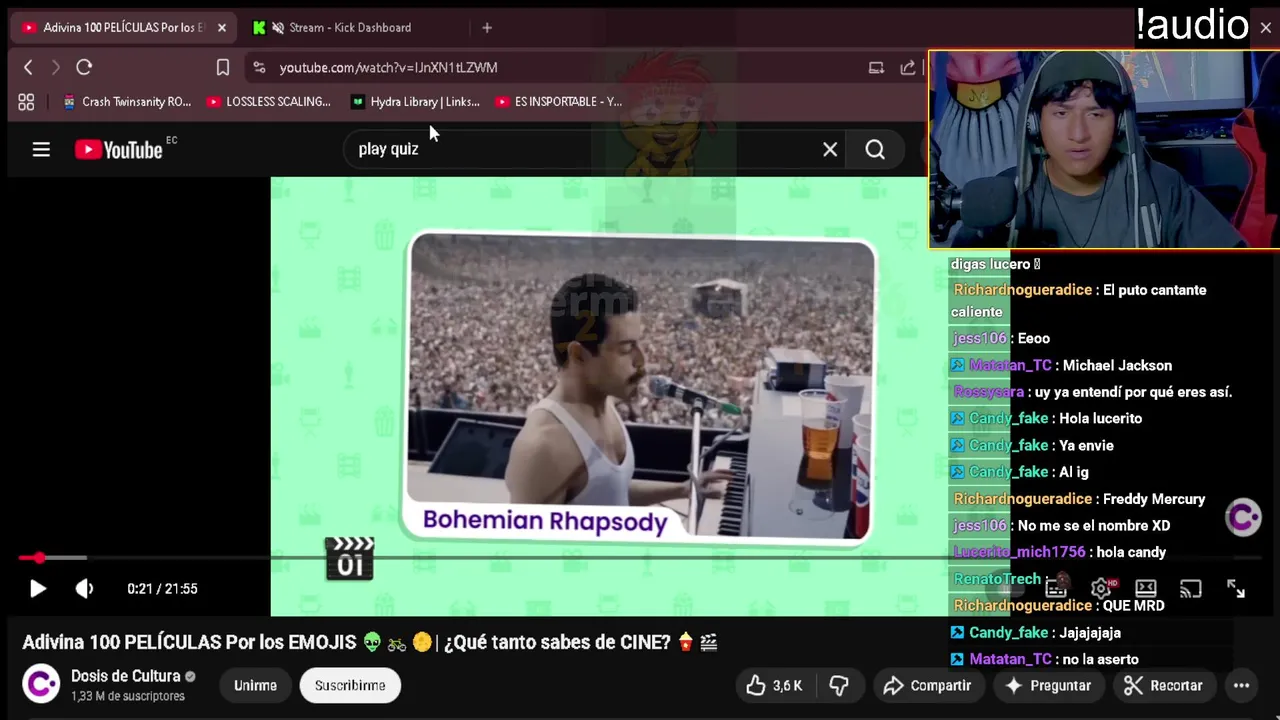Click the Preguntar button
The width and height of the screenshot is (1280, 720).
[x=1048, y=686]
